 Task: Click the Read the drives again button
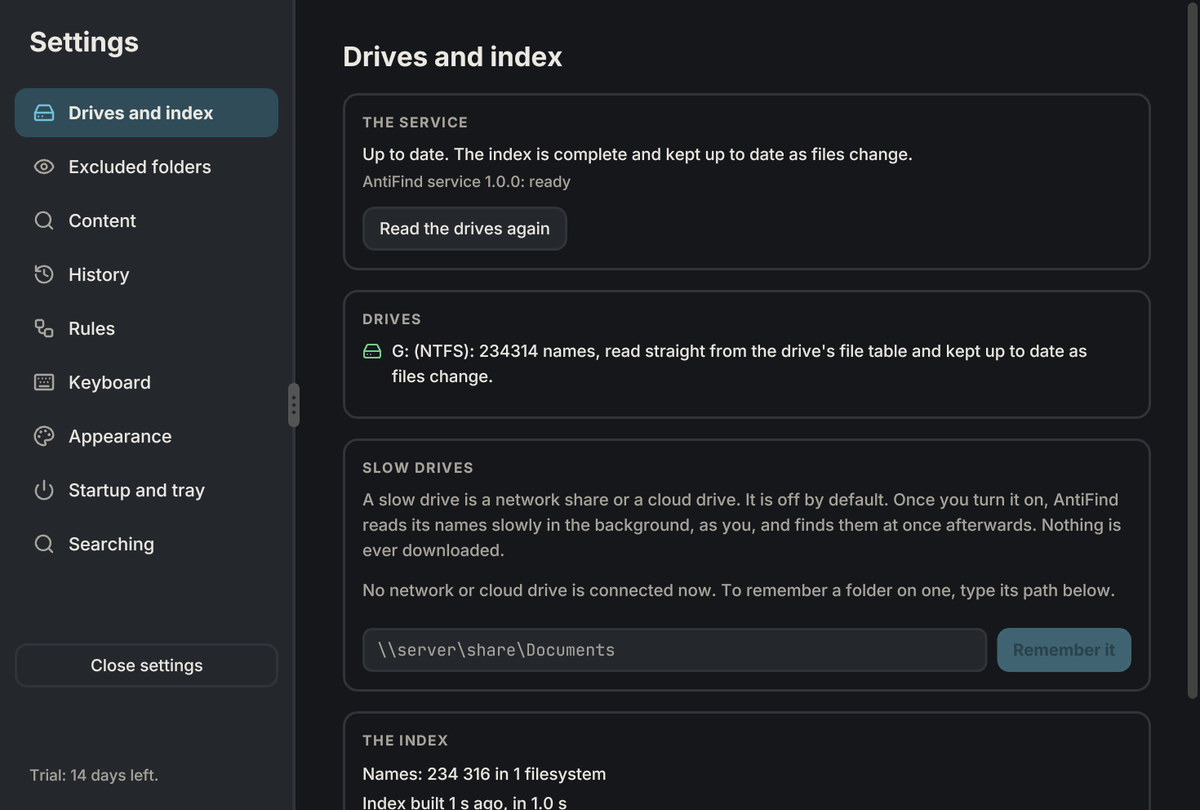[x=464, y=229]
